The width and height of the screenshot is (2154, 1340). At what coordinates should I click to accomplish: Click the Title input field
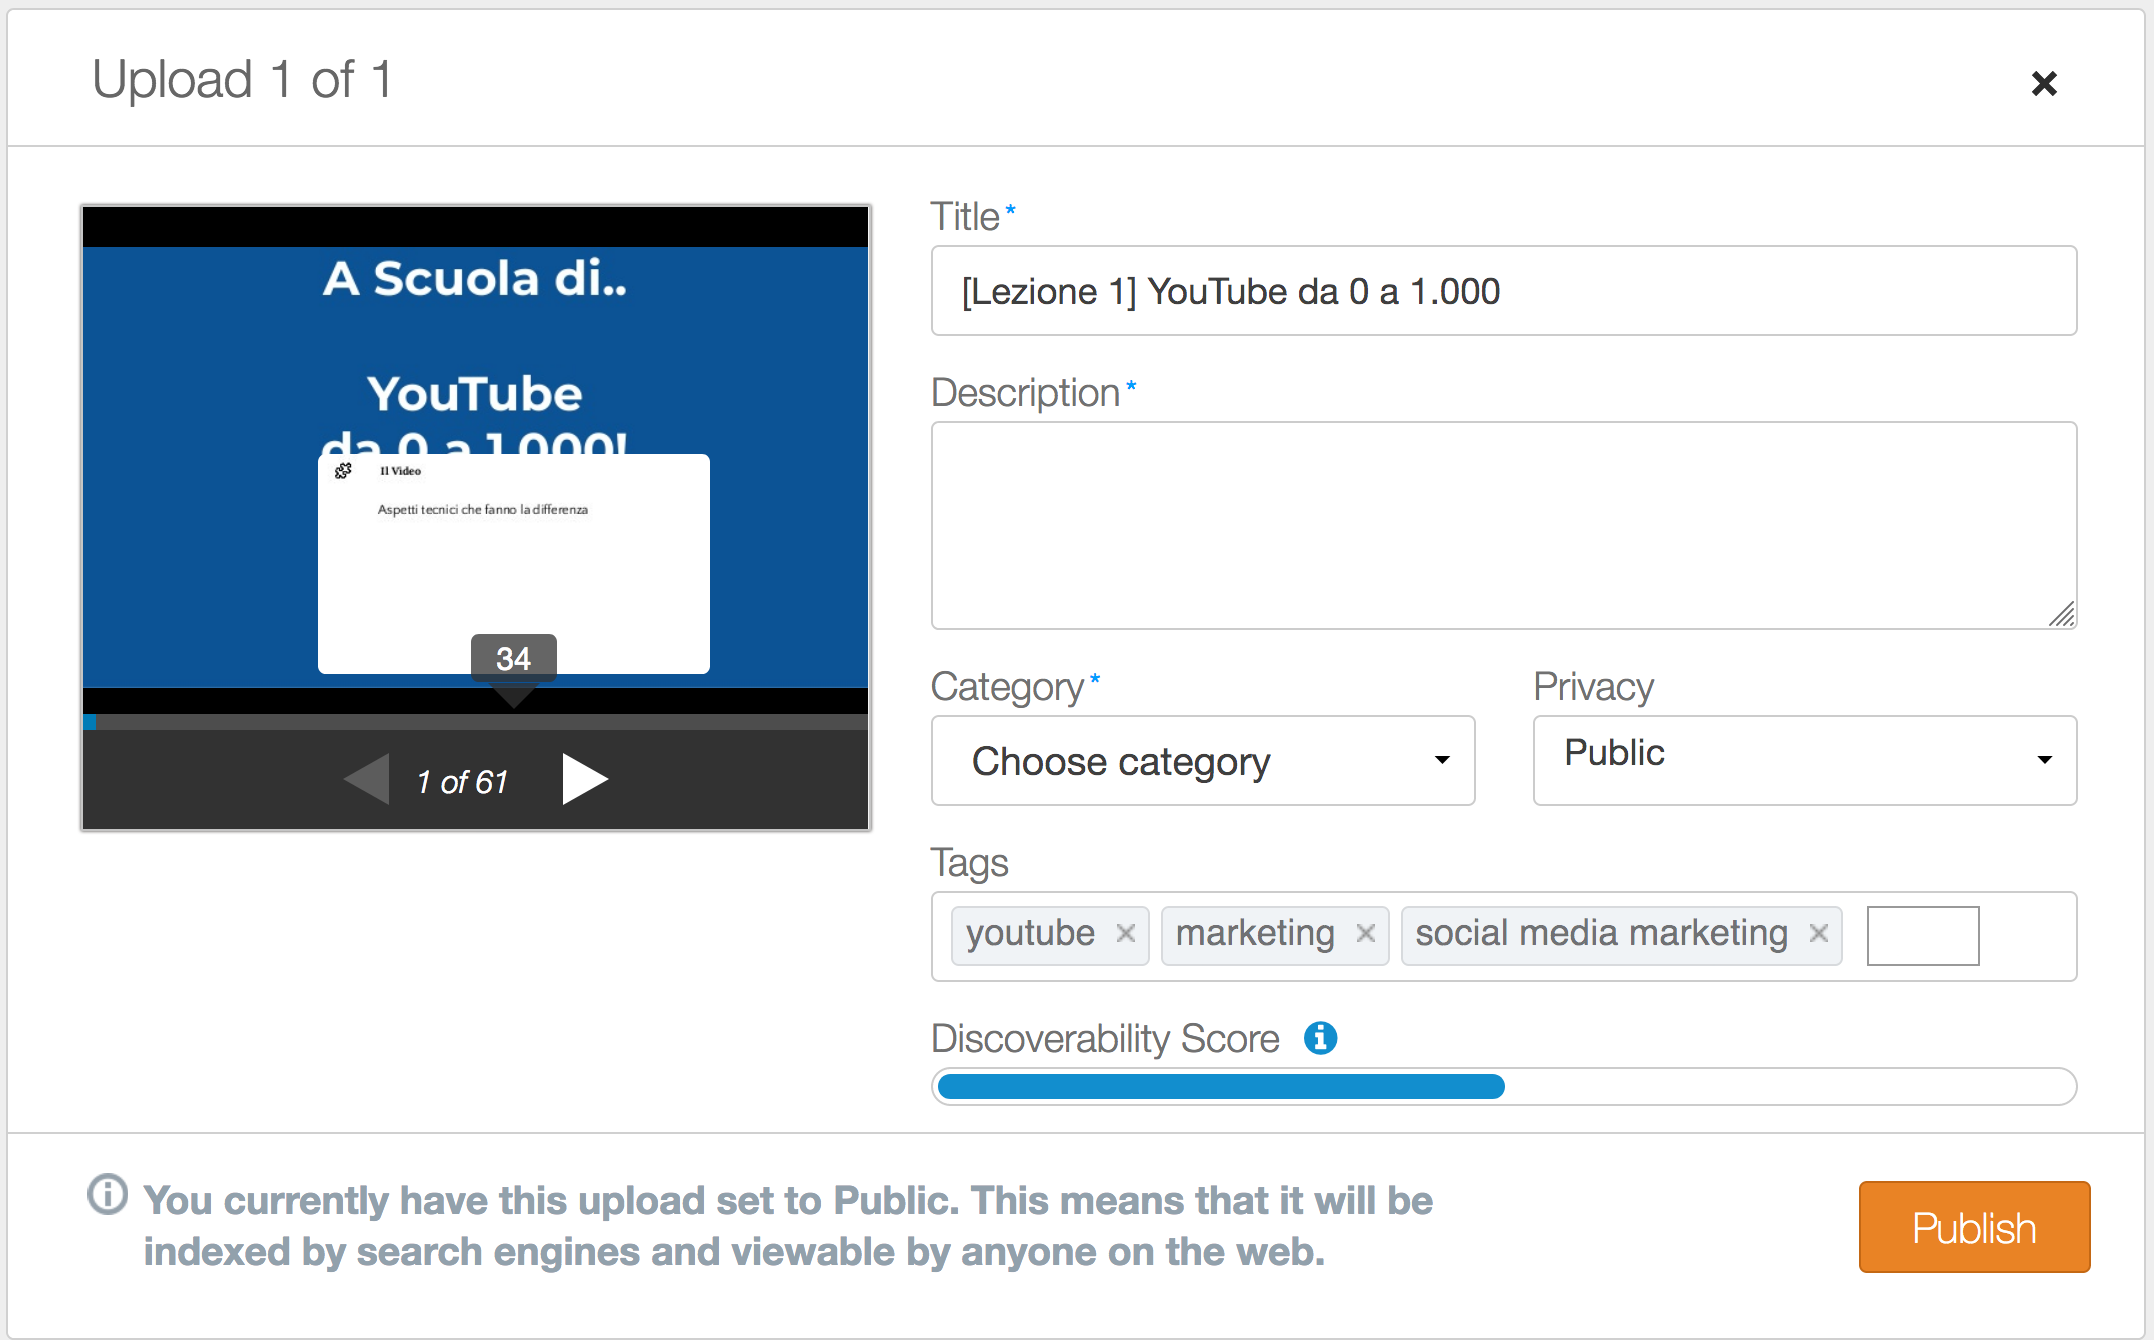(1504, 291)
